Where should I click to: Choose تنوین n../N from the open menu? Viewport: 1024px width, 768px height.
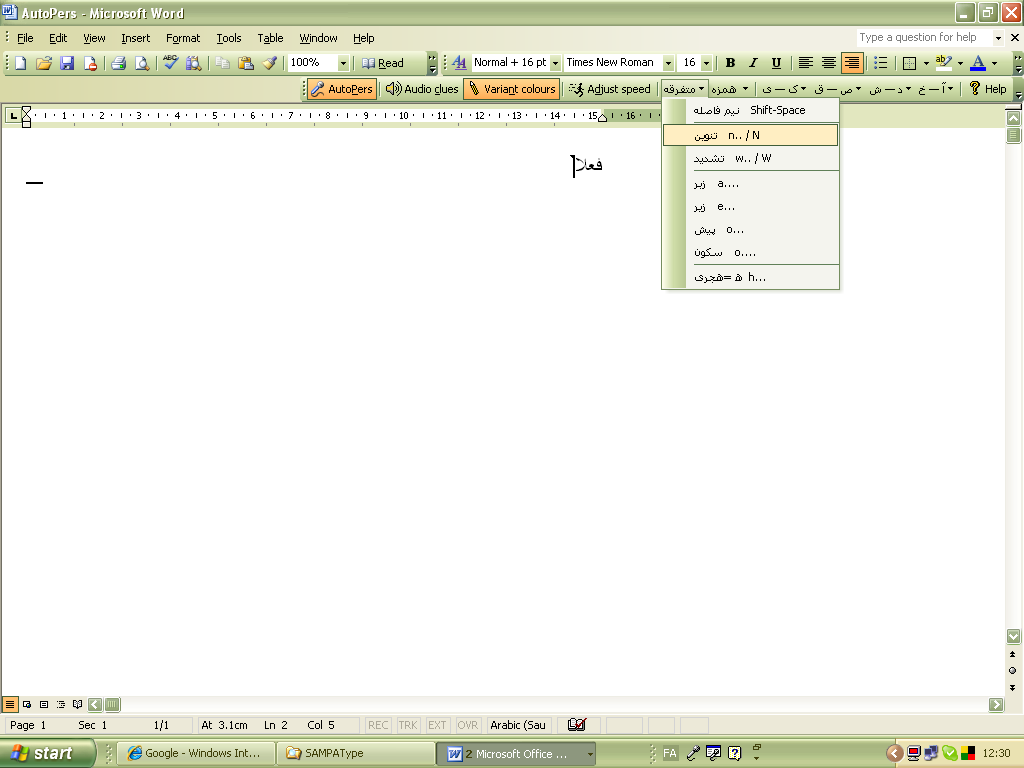tap(750, 134)
